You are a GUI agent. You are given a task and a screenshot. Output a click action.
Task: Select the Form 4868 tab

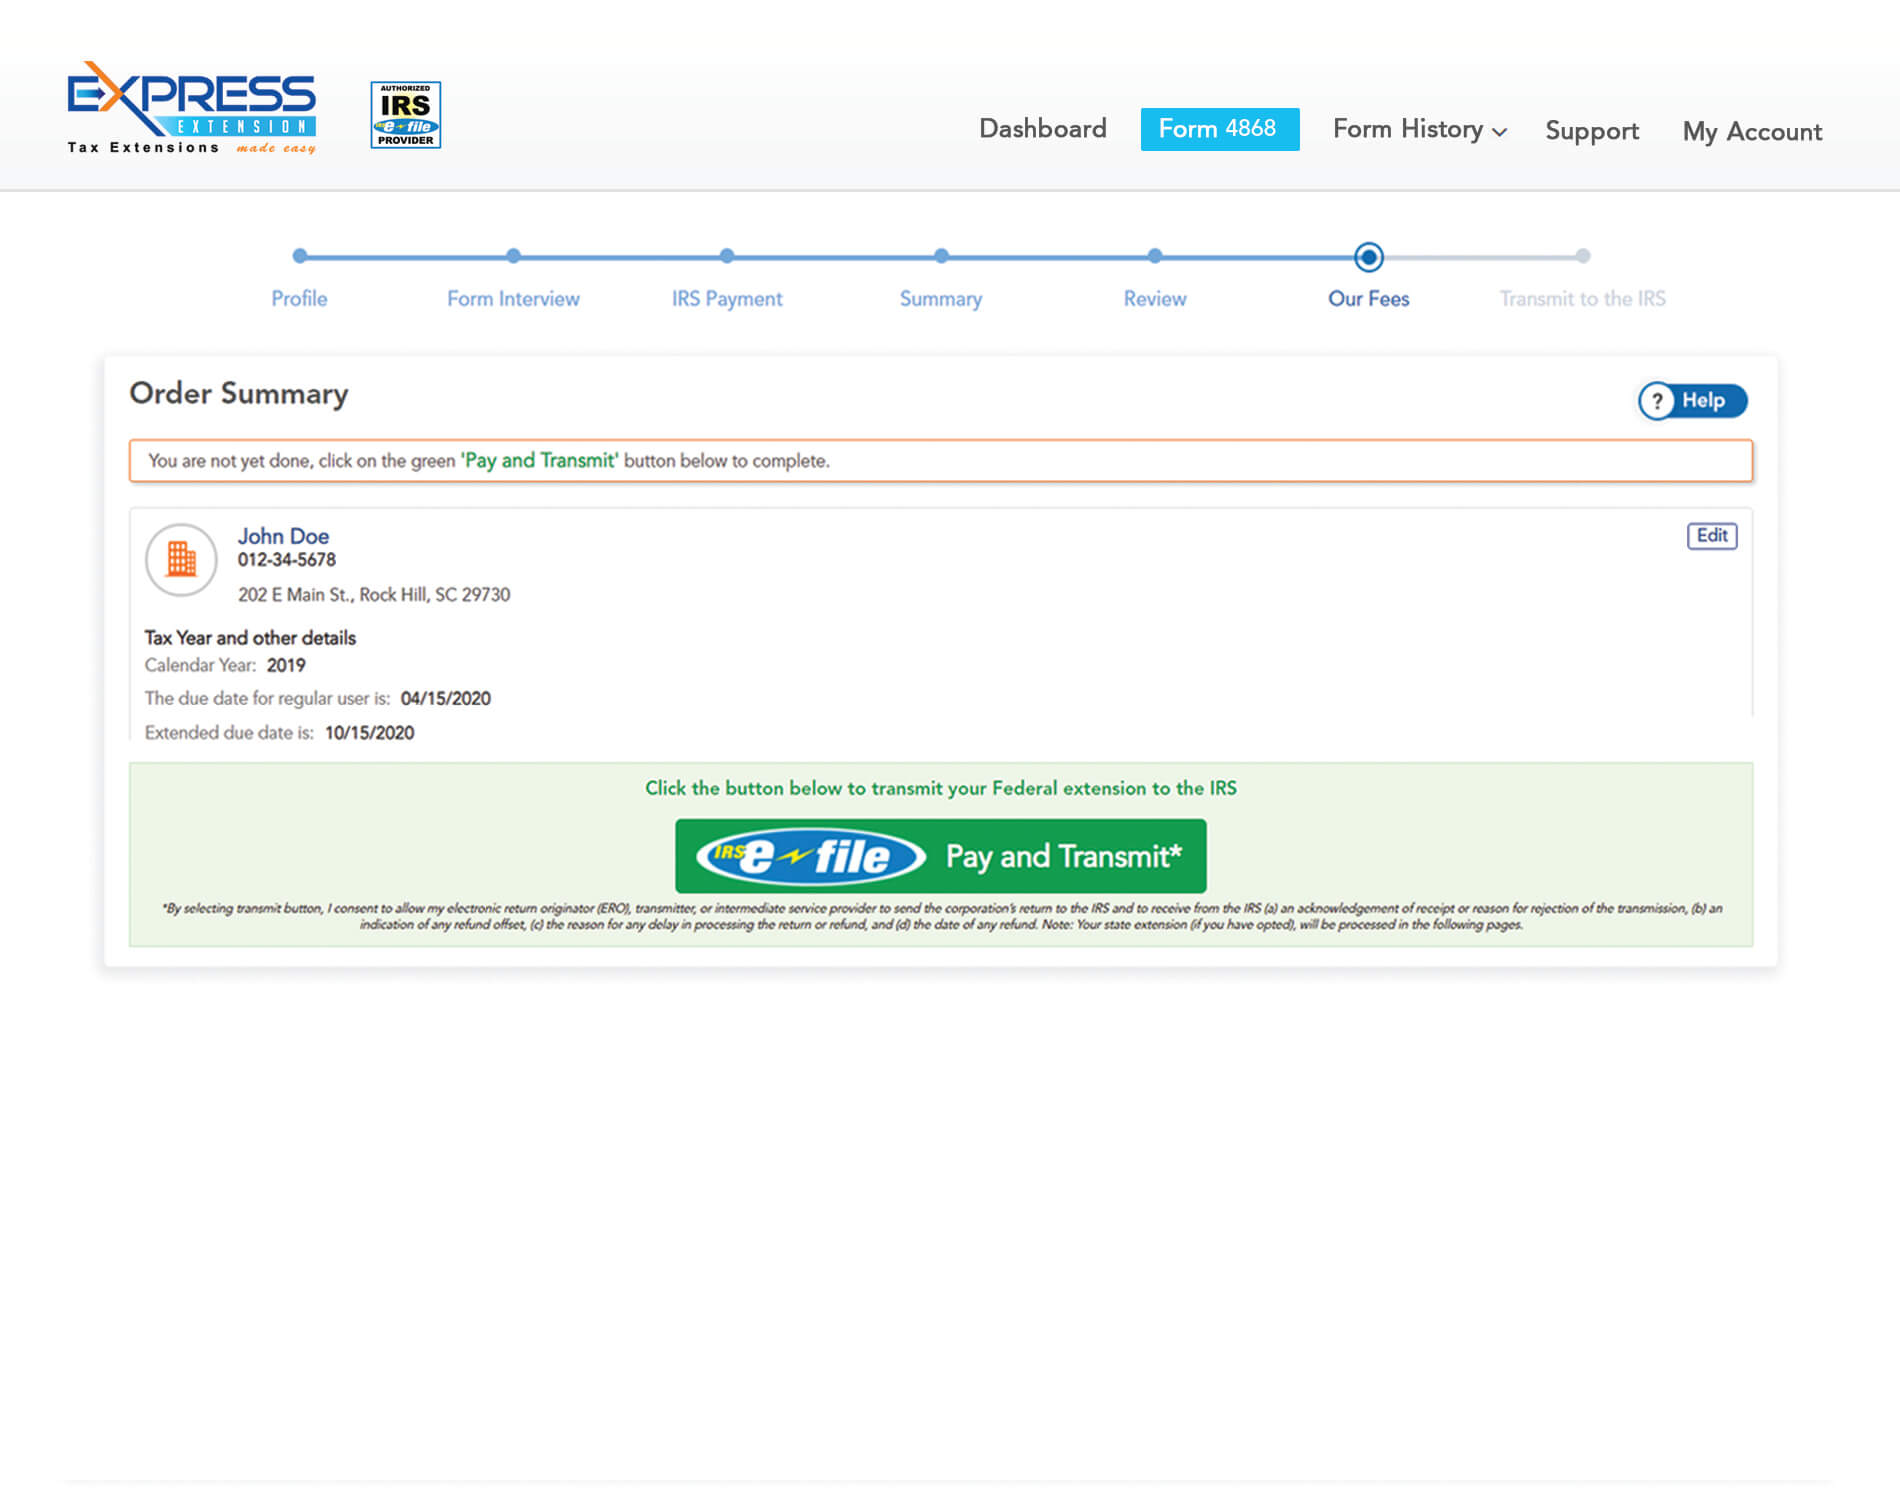click(x=1219, y=129)
